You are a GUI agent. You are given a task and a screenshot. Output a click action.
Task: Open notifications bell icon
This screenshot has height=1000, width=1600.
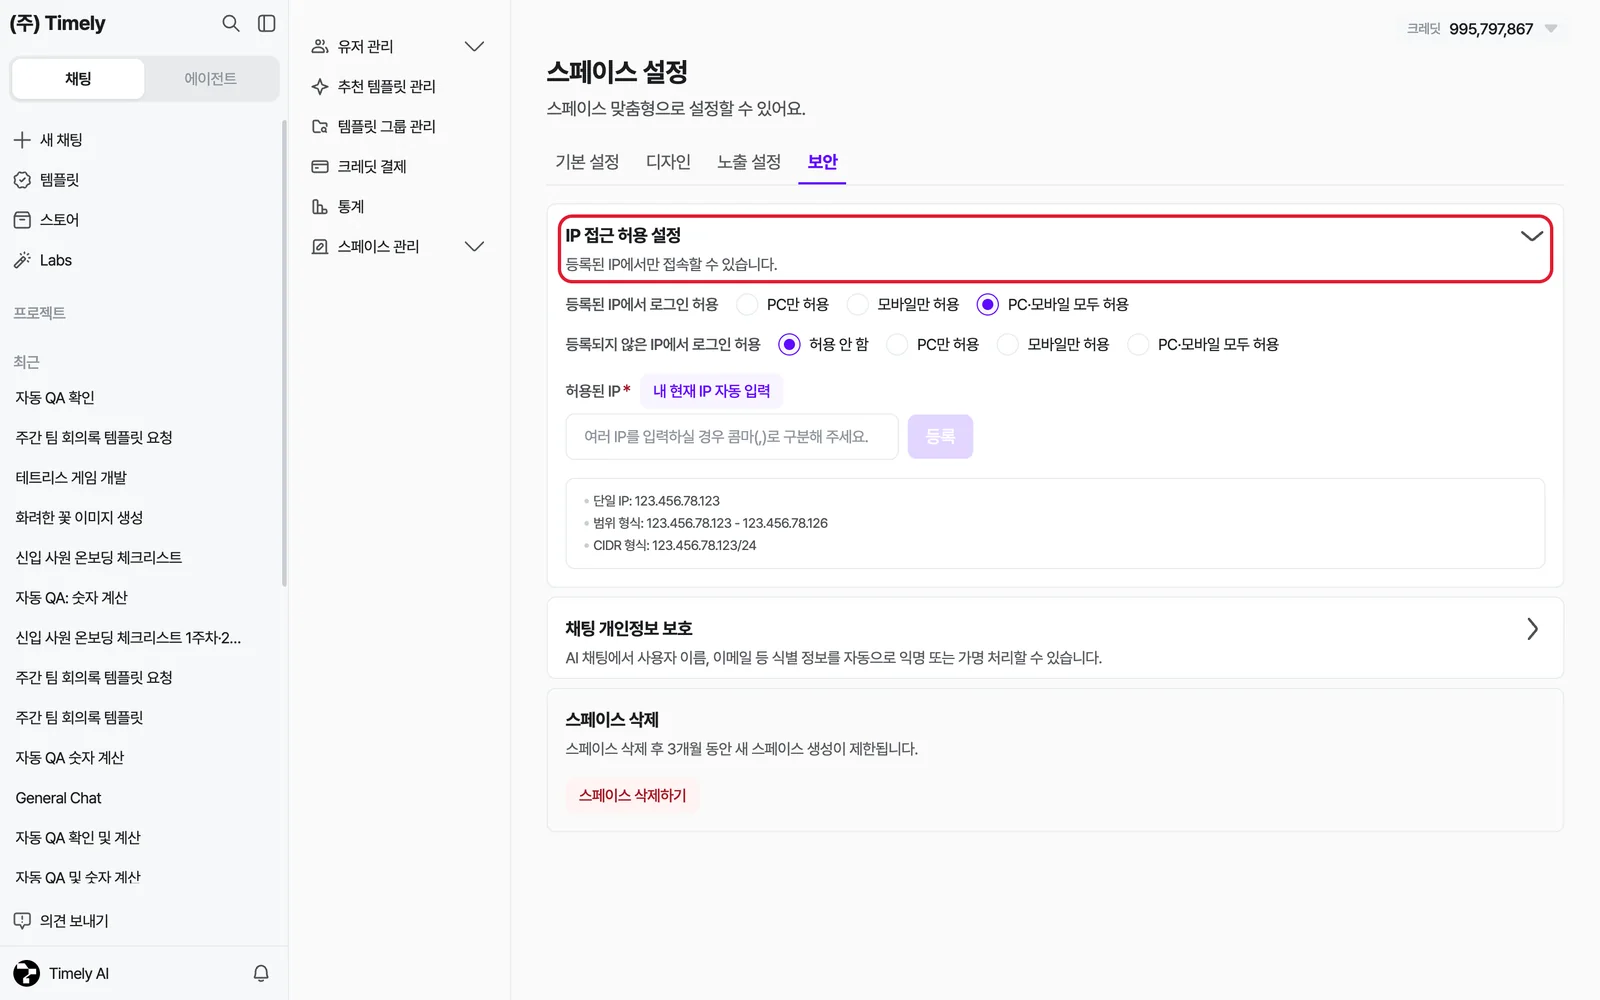261,973
